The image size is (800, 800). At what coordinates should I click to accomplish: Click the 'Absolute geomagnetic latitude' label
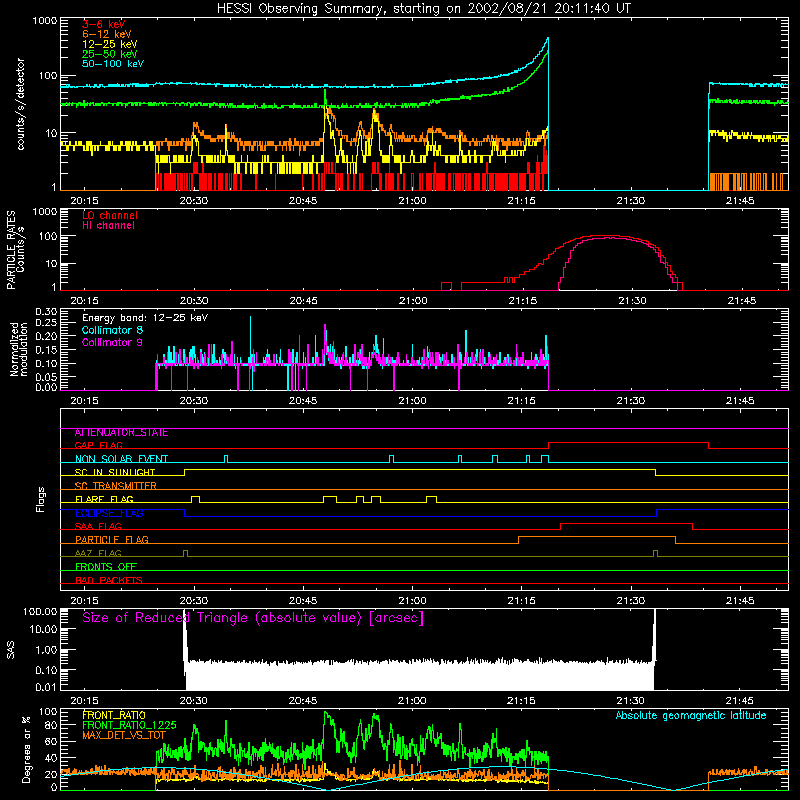click(x=691, y=716)
